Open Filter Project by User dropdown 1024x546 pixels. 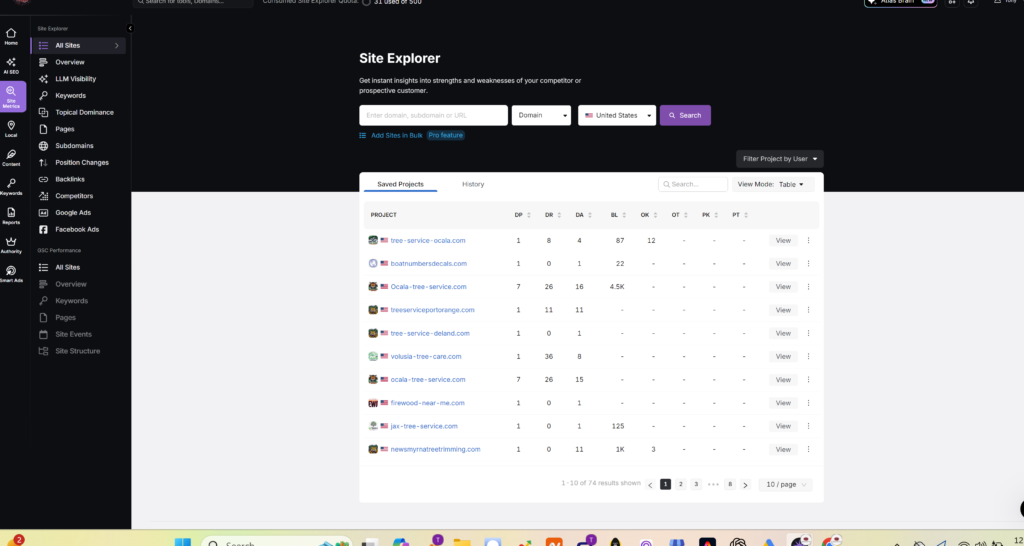[780, 159]
